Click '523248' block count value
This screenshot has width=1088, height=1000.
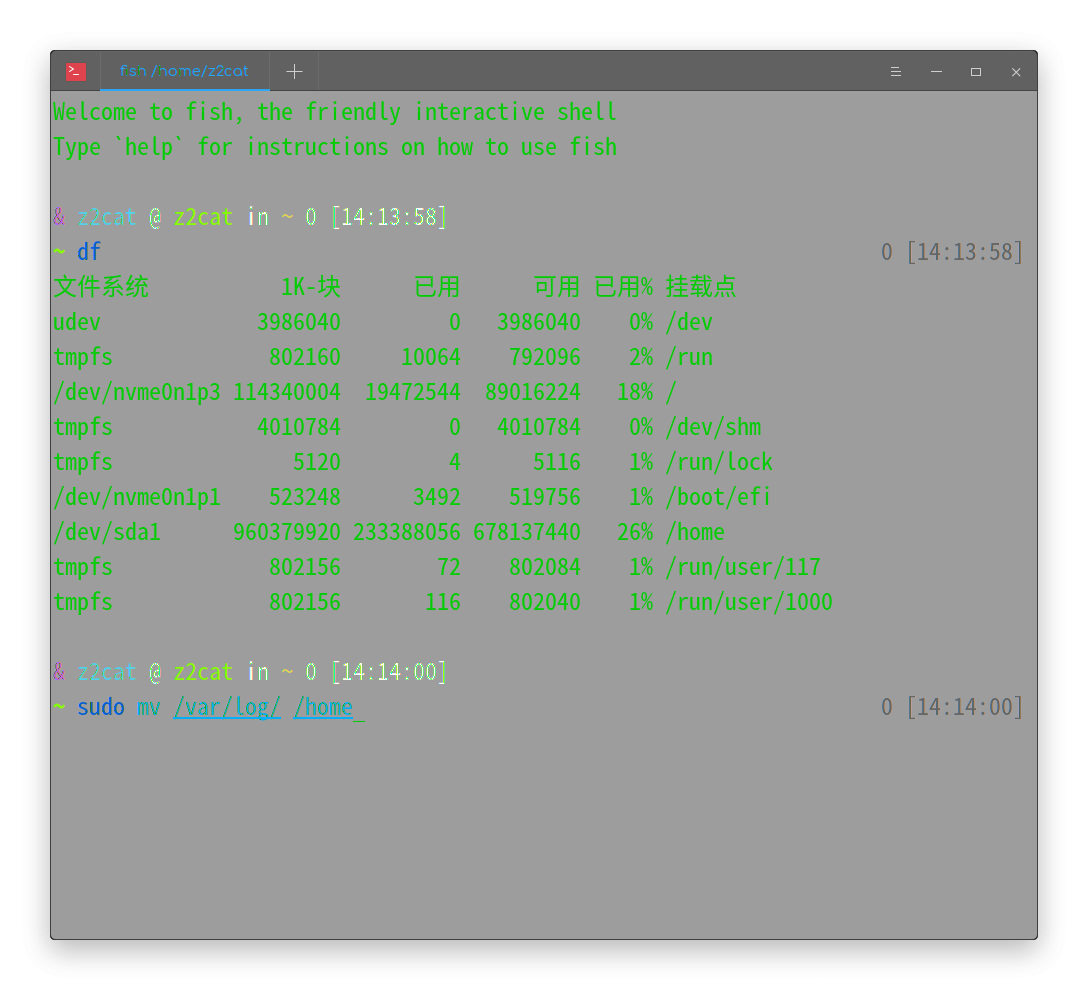tap(305, 497)
